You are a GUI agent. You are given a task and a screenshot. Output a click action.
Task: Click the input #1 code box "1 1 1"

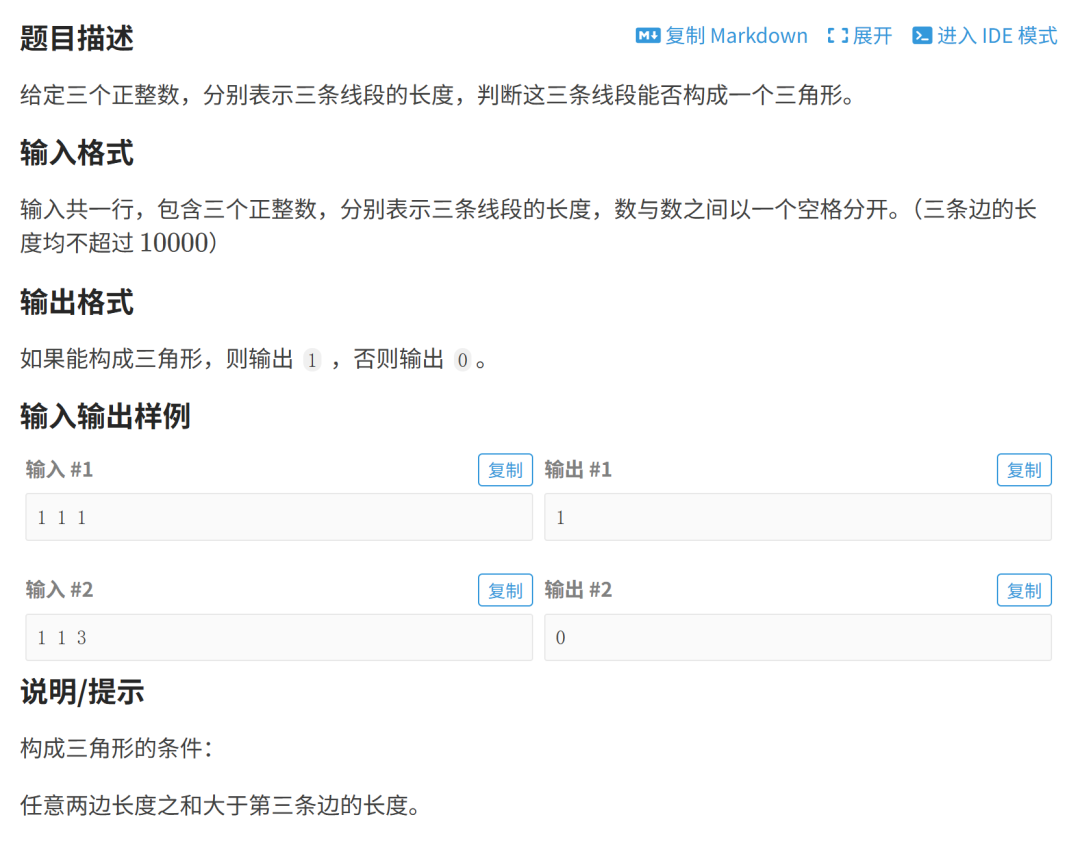279,517
